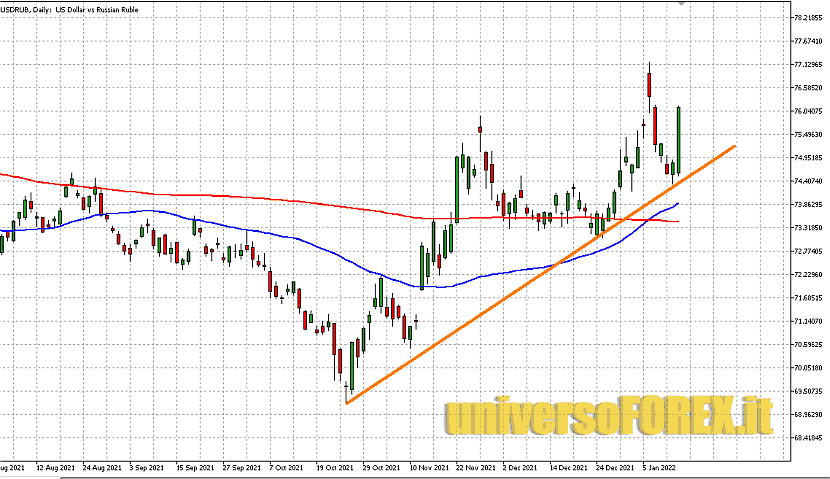
Task: Click the 70.05180 price axis label
Action: pyautogui.click(x=808, y=367)
